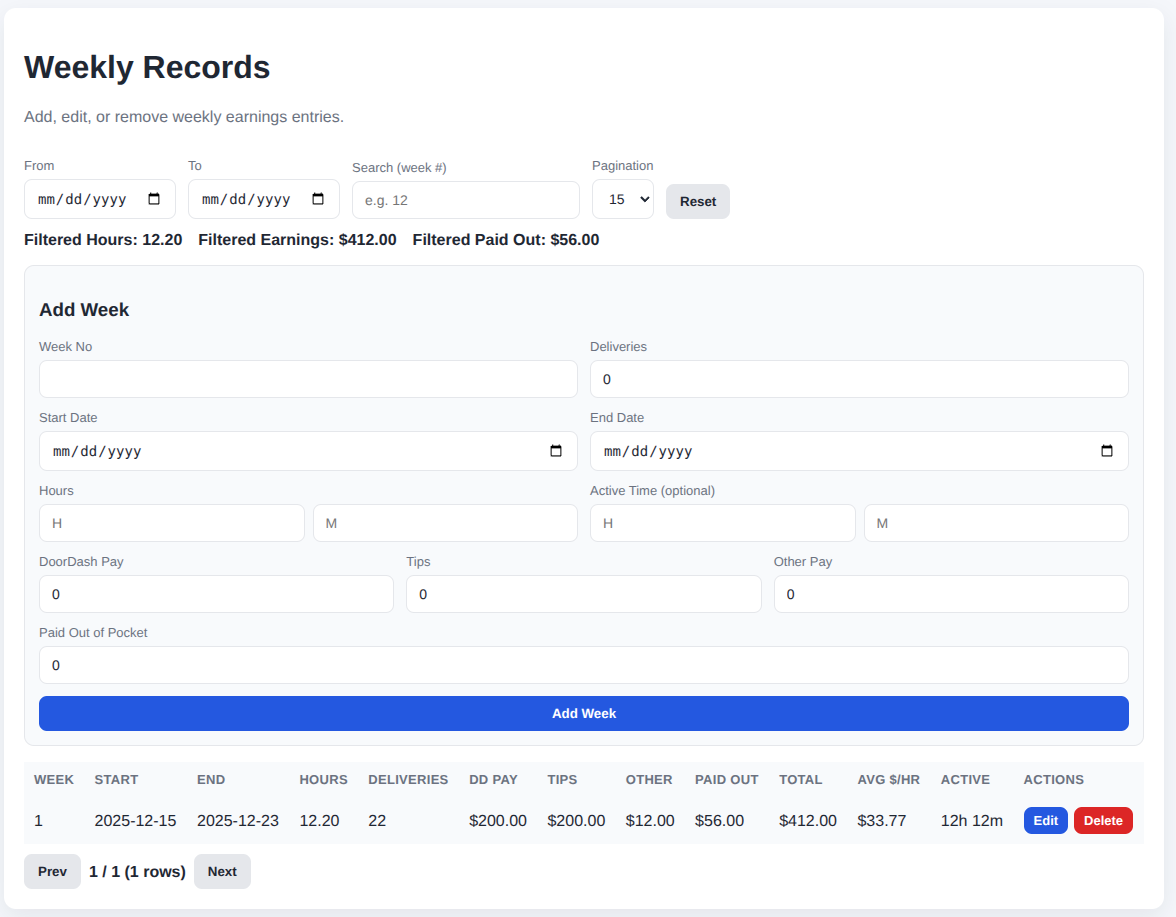Click the Deliveries input field
This screenshot has height=917, width=1176.
(858, 380)
